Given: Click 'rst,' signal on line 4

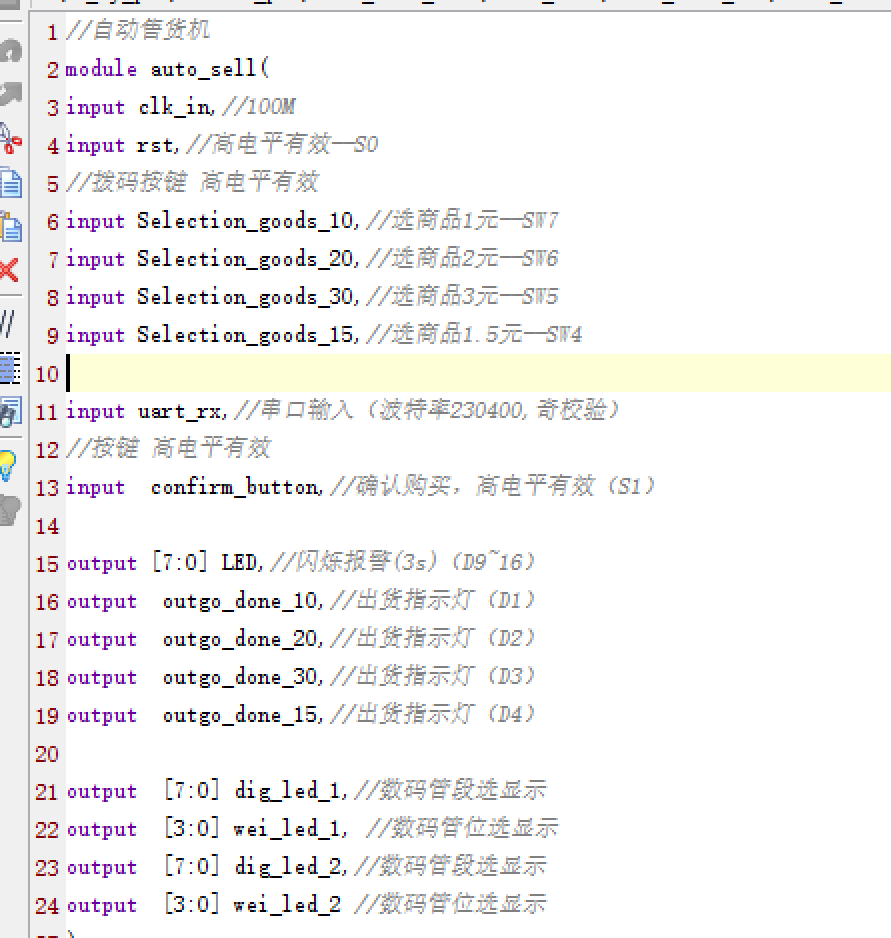Looking at the screenshot, I should [158, 145].
